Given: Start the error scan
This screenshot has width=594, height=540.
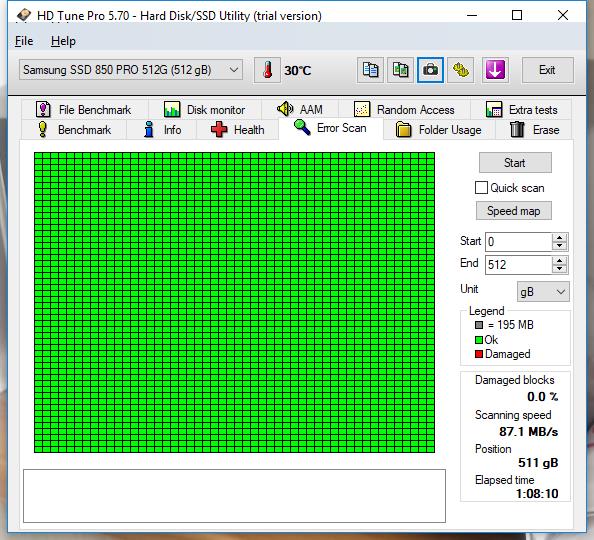Looking at the screenshot, I should 515,163.
